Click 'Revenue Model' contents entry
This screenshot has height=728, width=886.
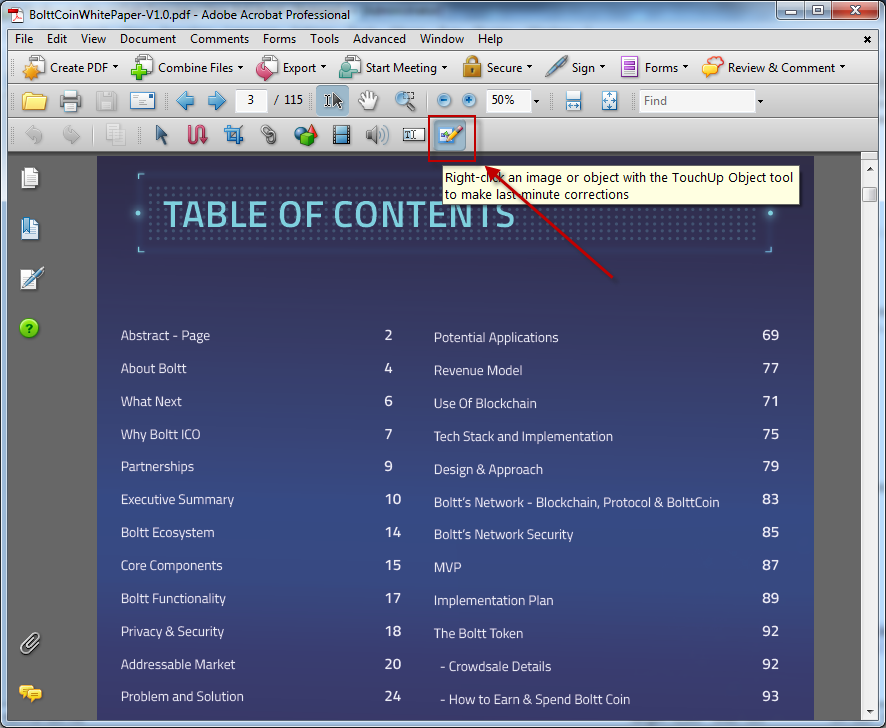pos(477,371)
